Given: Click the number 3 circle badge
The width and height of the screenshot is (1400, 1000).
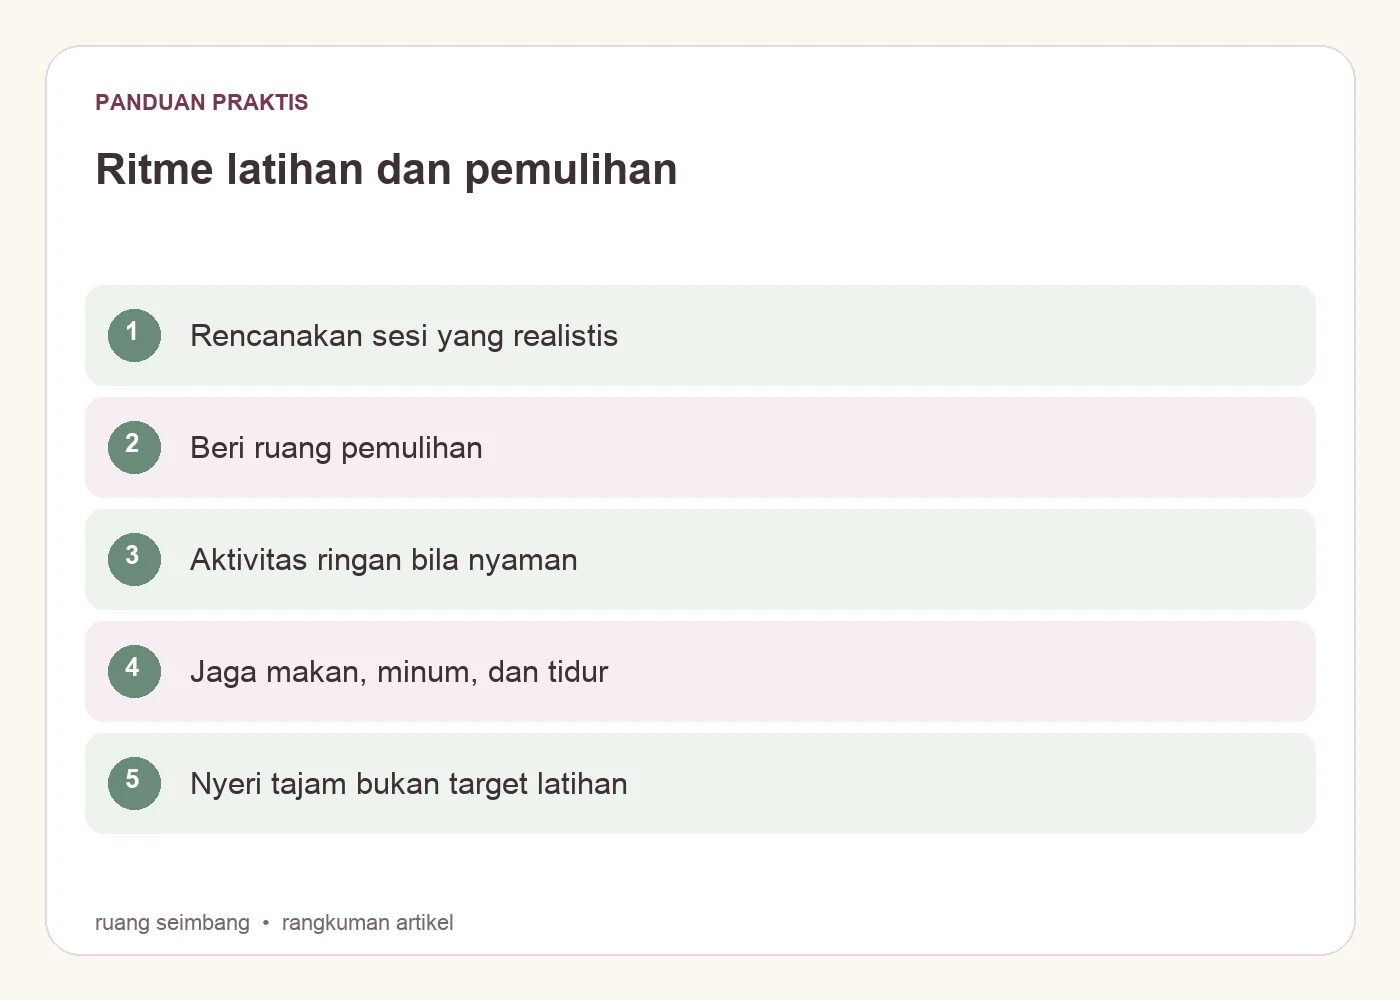Looking at the screenshot, I should 134,559.
